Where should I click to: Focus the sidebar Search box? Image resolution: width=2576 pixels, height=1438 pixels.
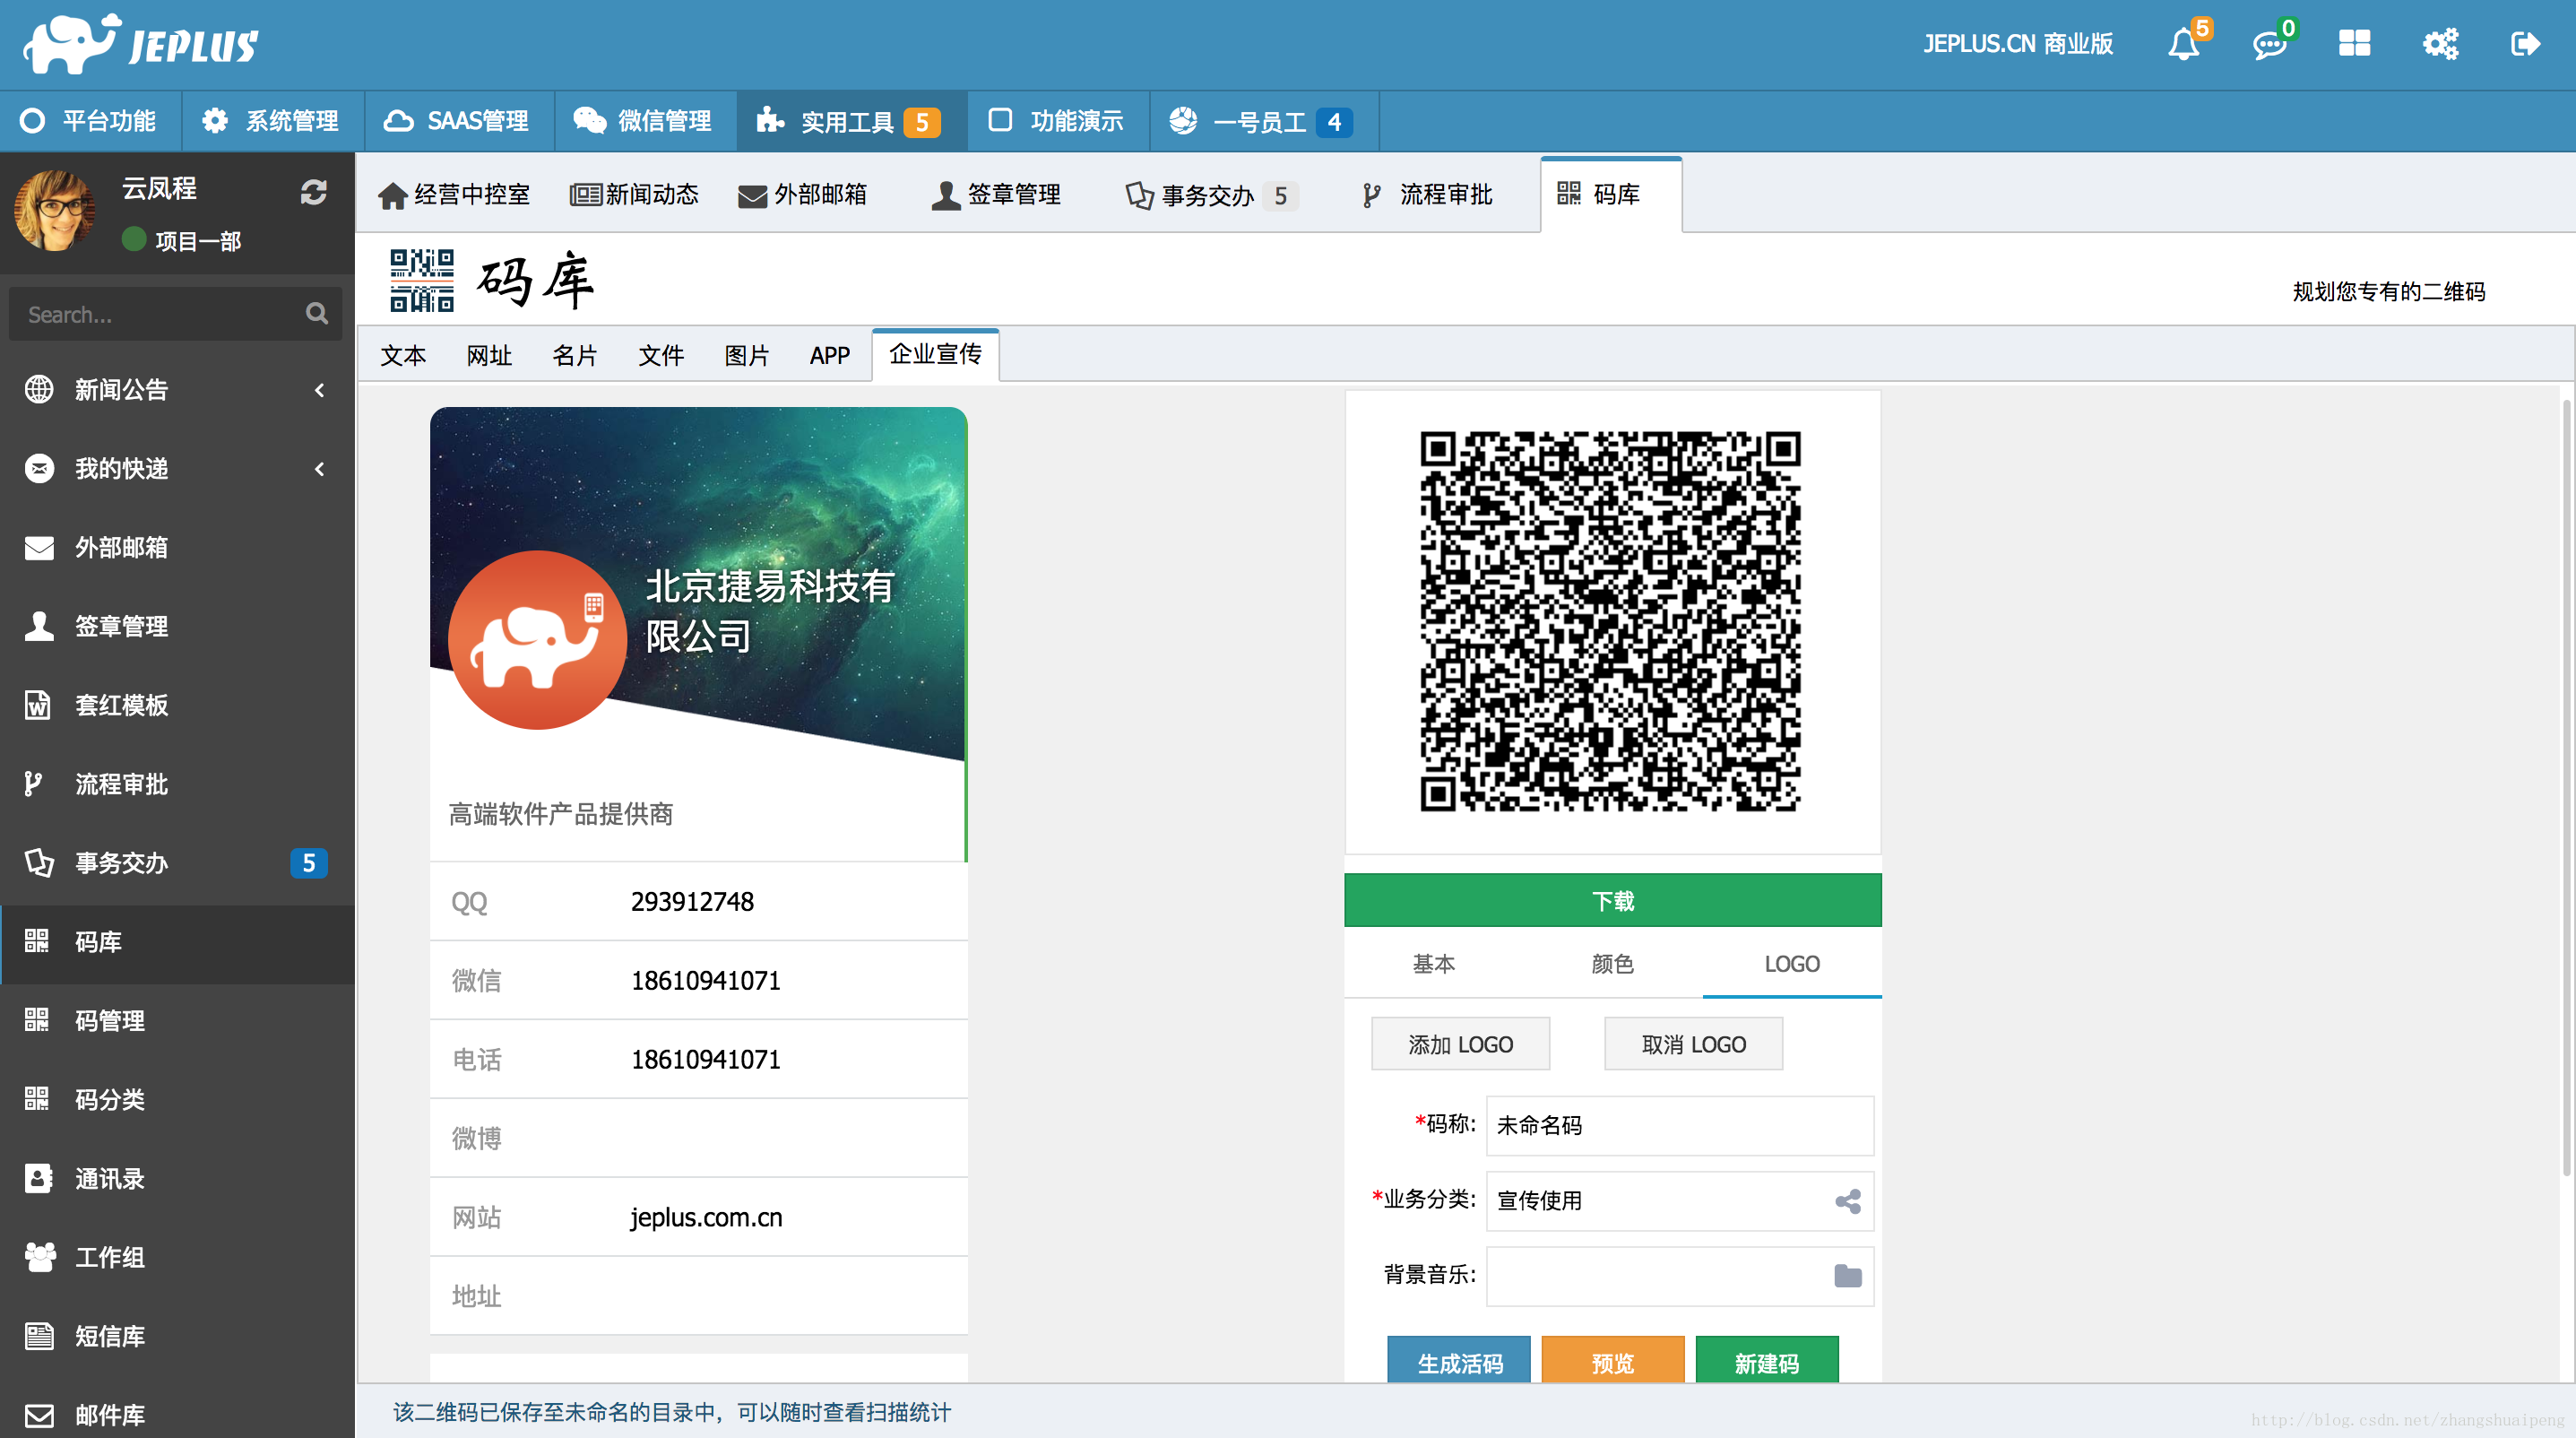[x=176, y=314]
